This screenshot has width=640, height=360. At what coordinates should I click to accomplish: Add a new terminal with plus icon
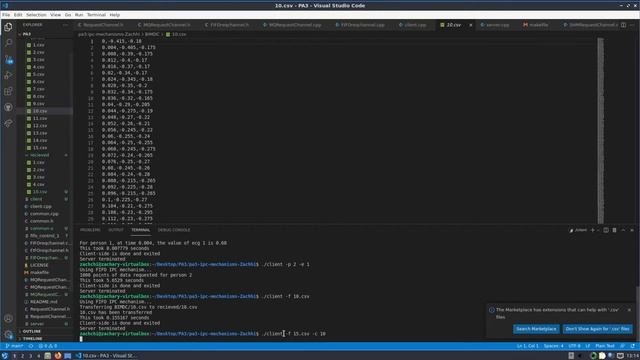point(592,230)
